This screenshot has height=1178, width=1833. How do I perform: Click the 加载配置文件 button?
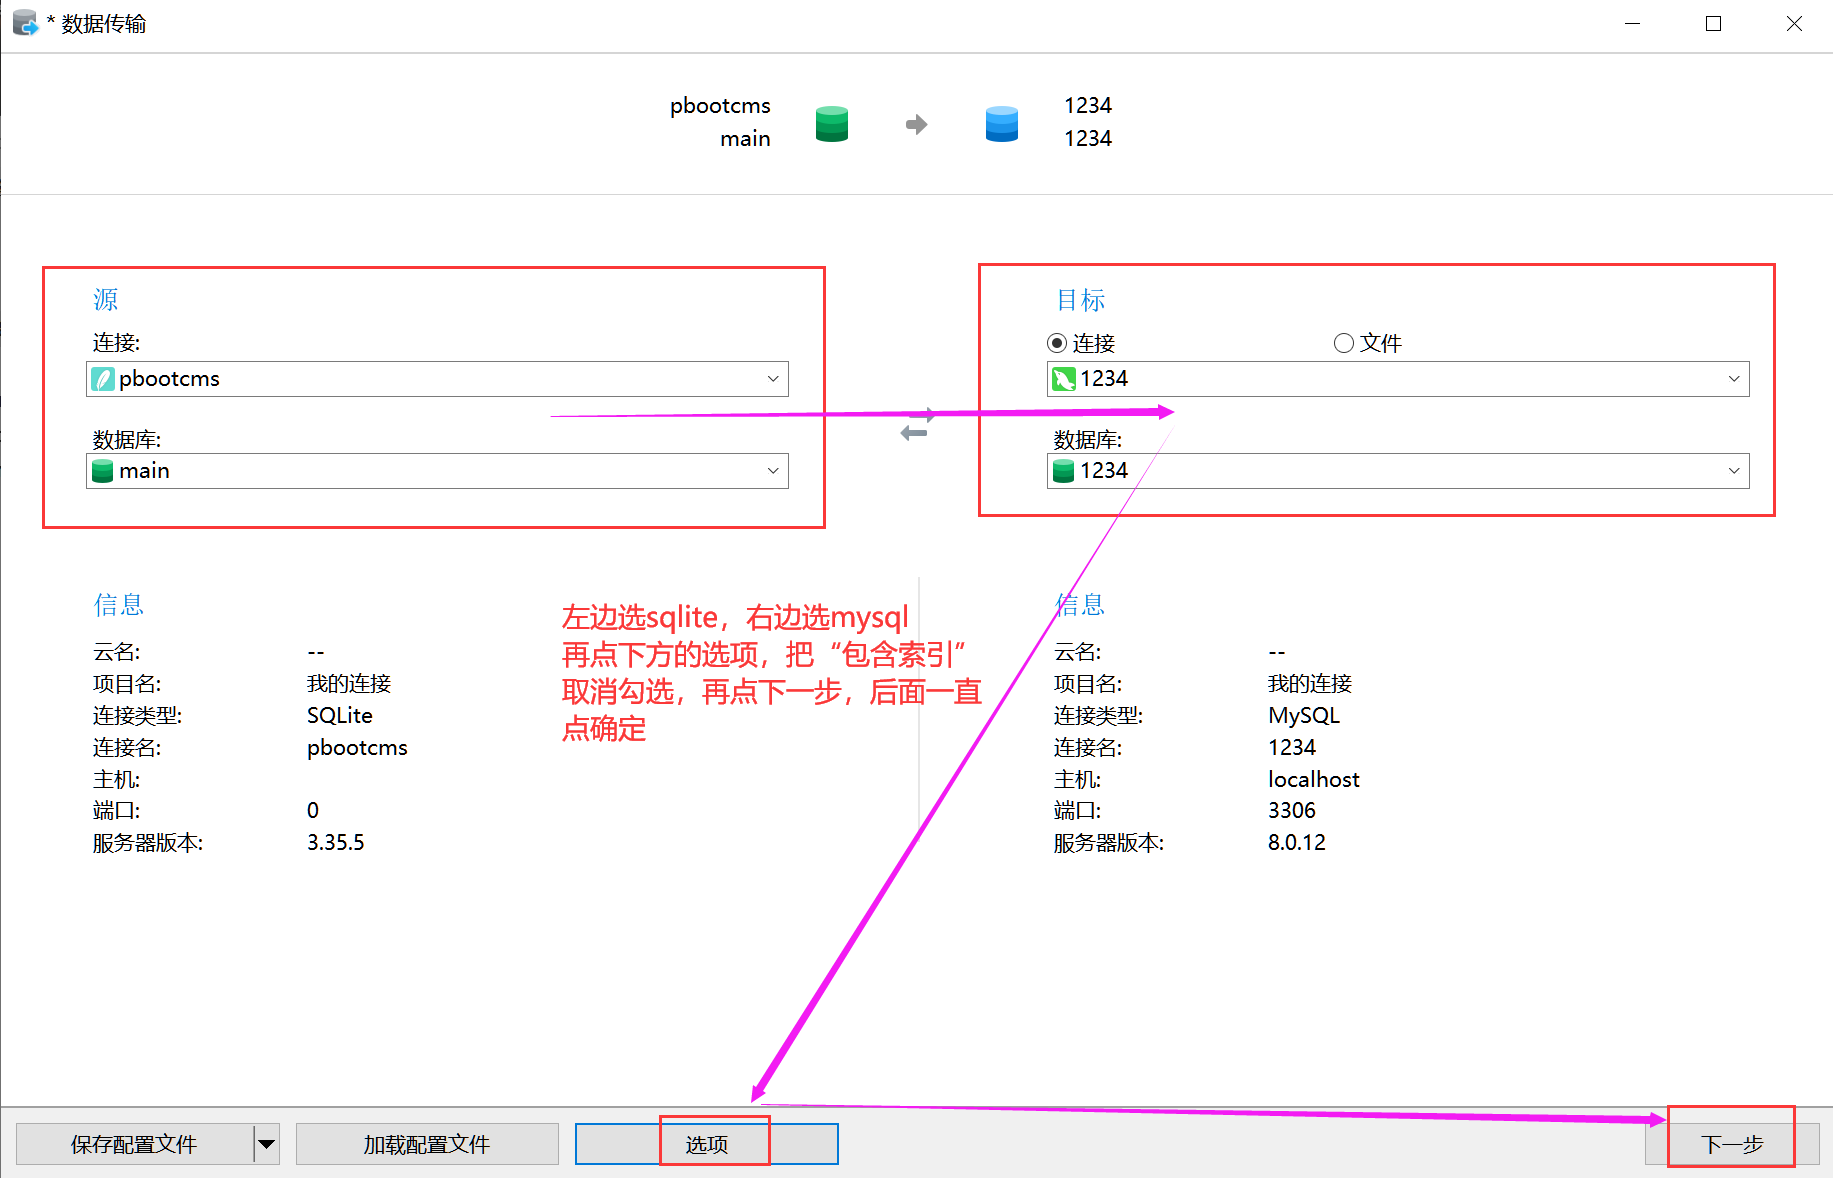(427, 1144)
